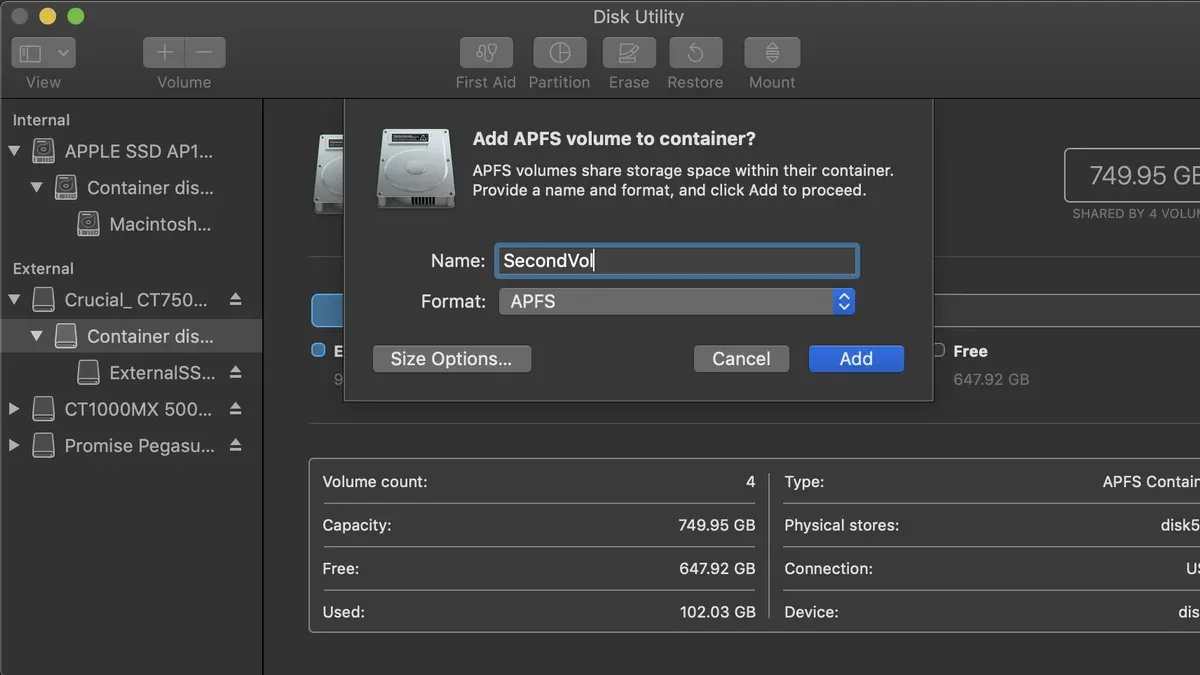Click the Name field containing SecondVol

point(677,261)
